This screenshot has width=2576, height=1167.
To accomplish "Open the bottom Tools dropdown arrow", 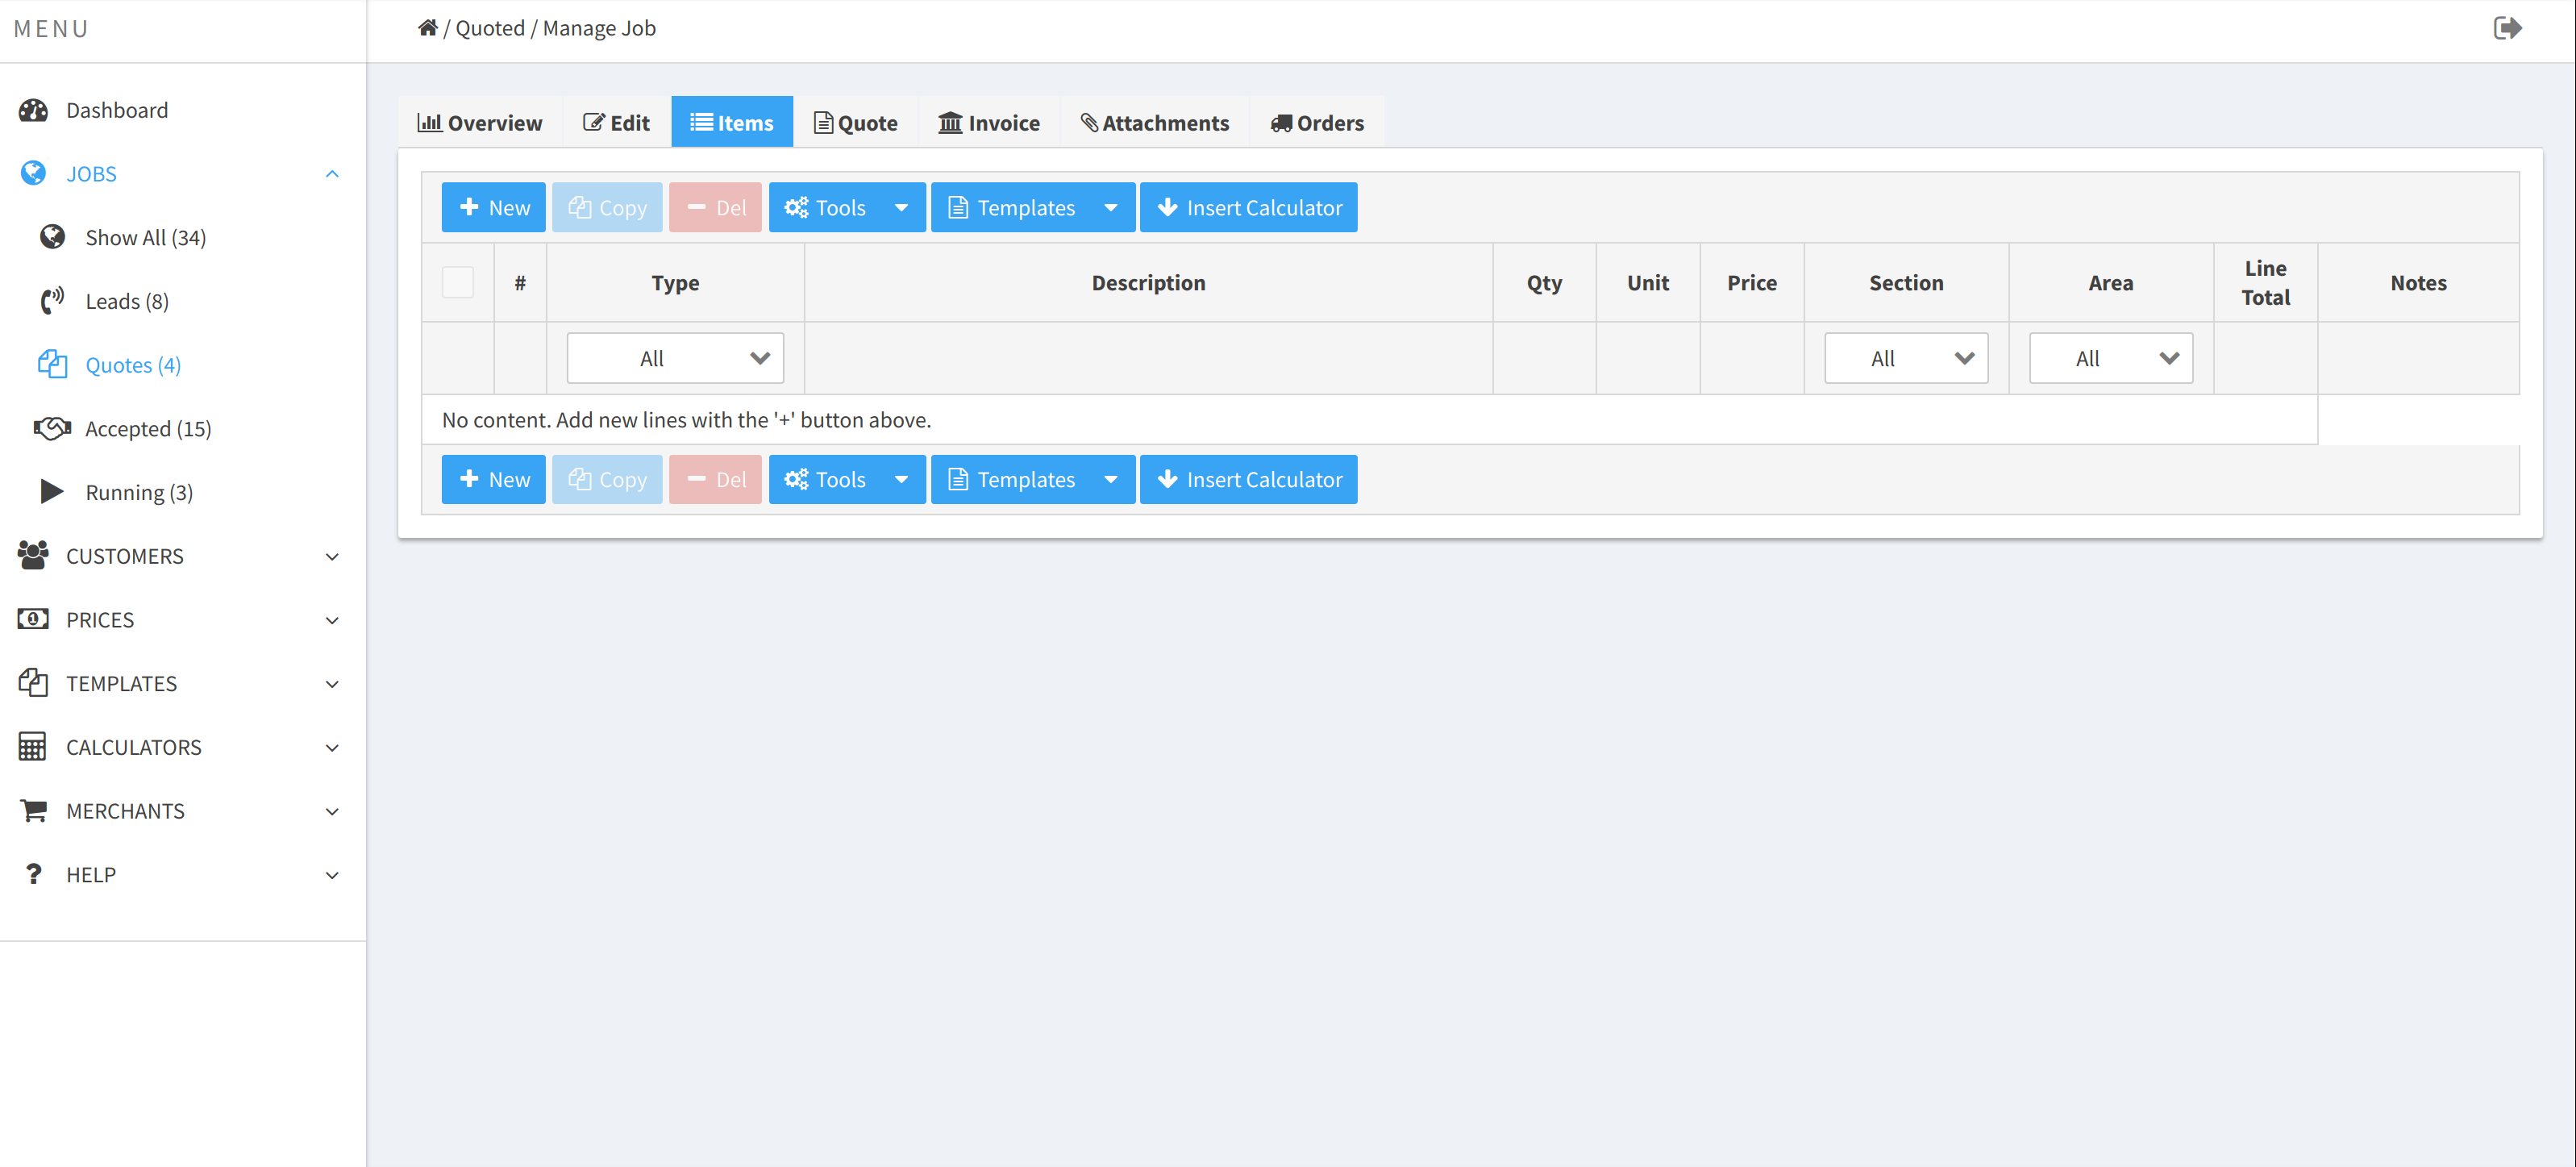I will click(902, 480).
